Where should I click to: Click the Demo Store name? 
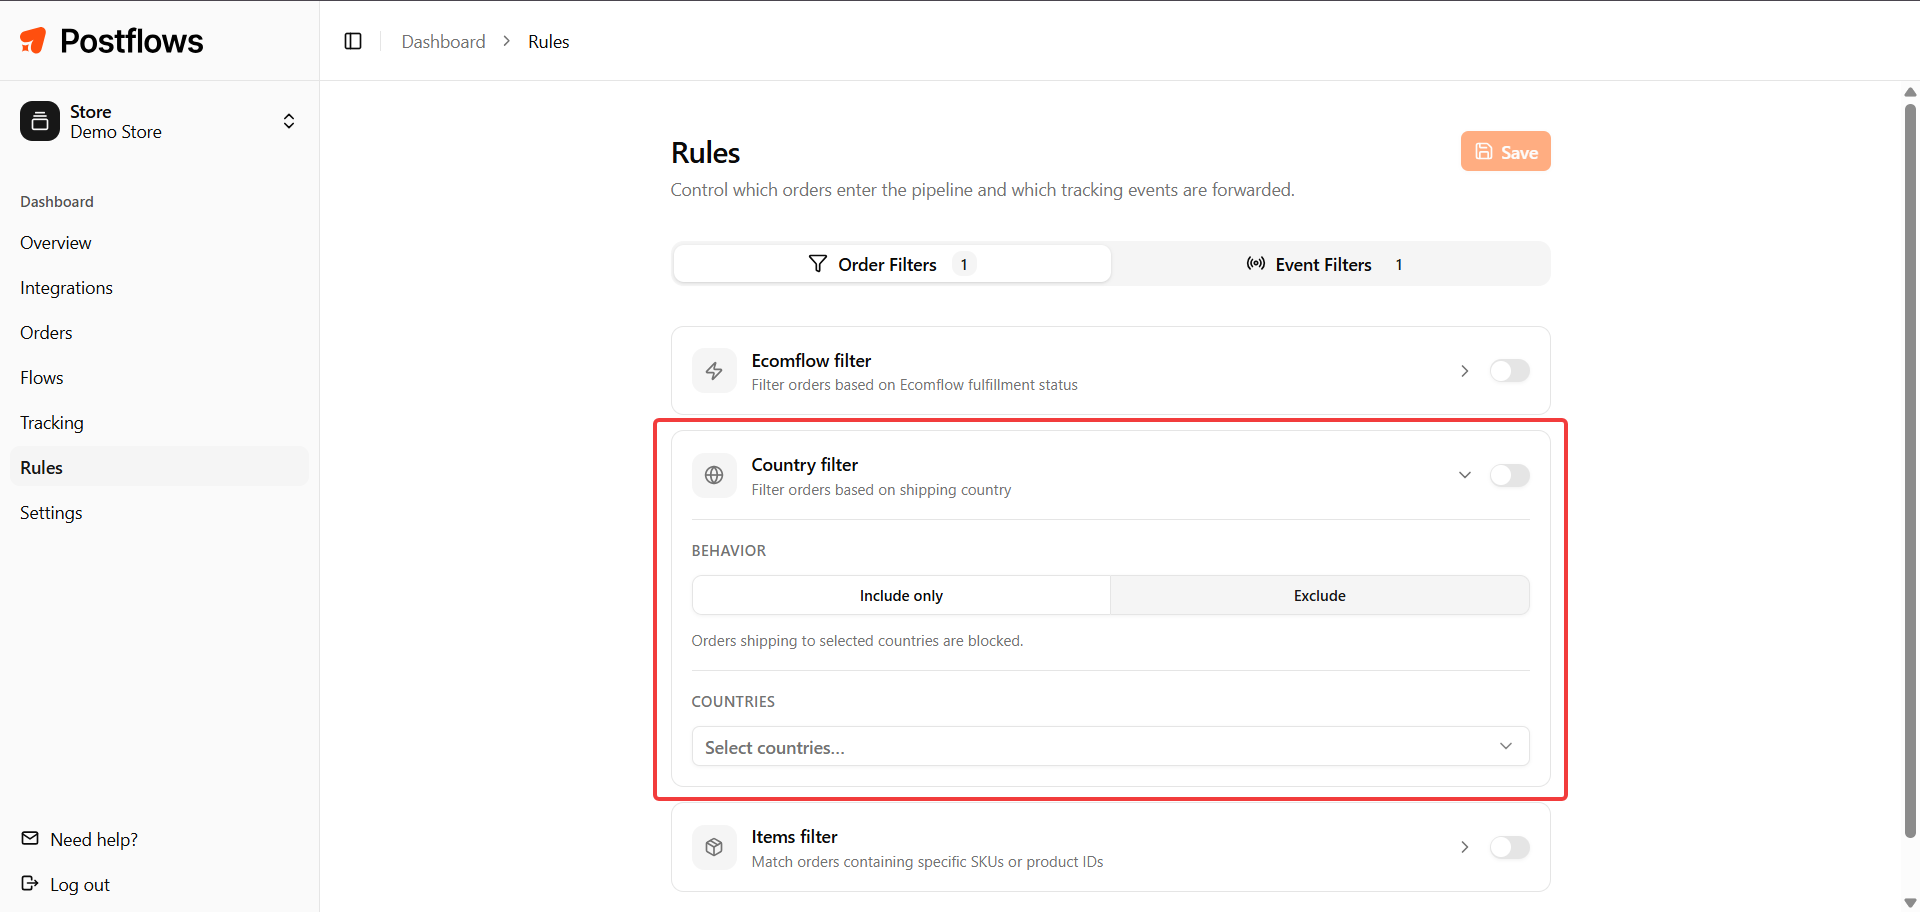[116, 132]
